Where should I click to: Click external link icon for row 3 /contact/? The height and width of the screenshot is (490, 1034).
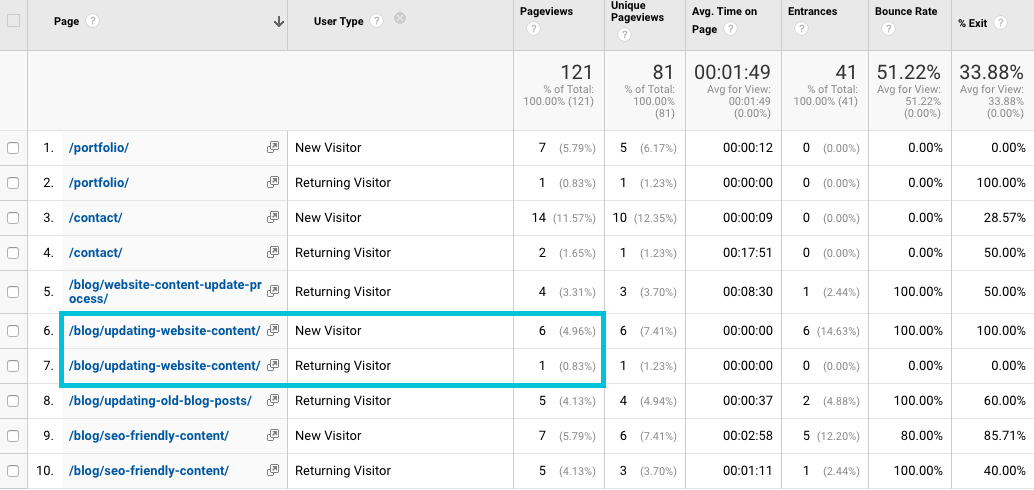[x=272, y=218]
